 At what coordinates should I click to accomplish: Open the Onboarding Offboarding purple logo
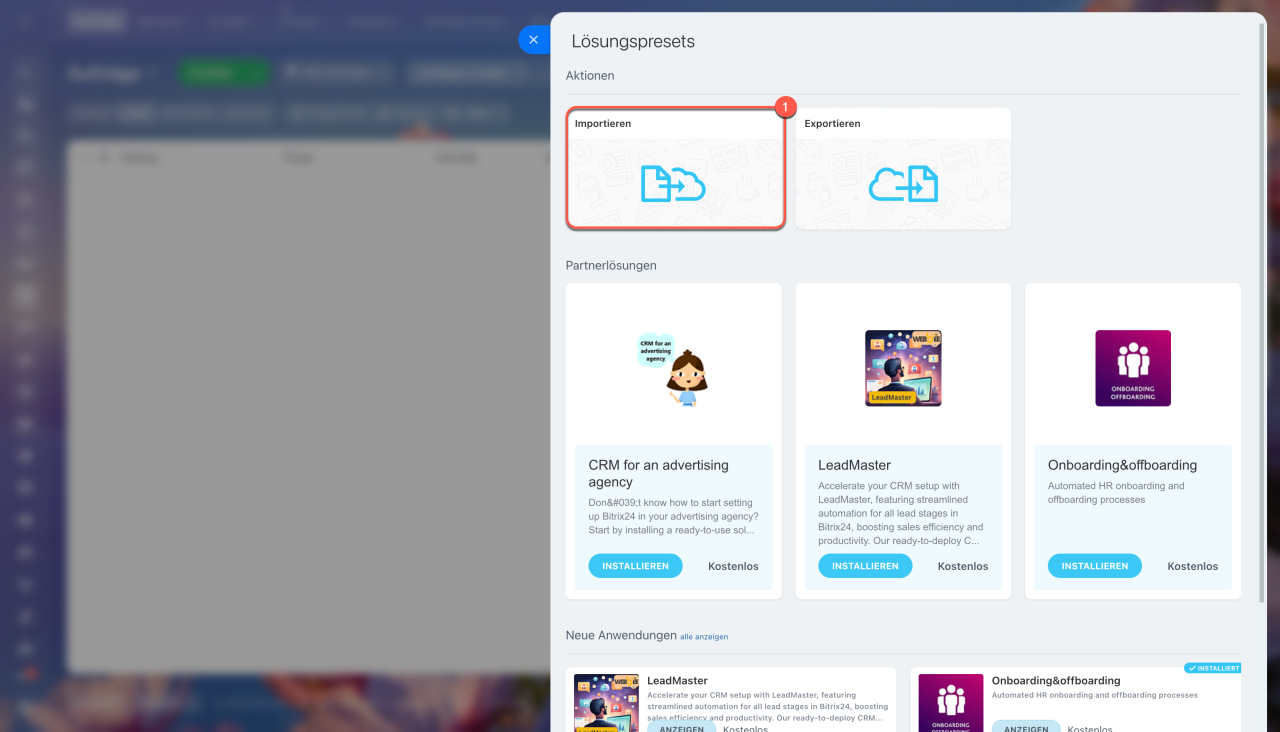pos(1133,368)
